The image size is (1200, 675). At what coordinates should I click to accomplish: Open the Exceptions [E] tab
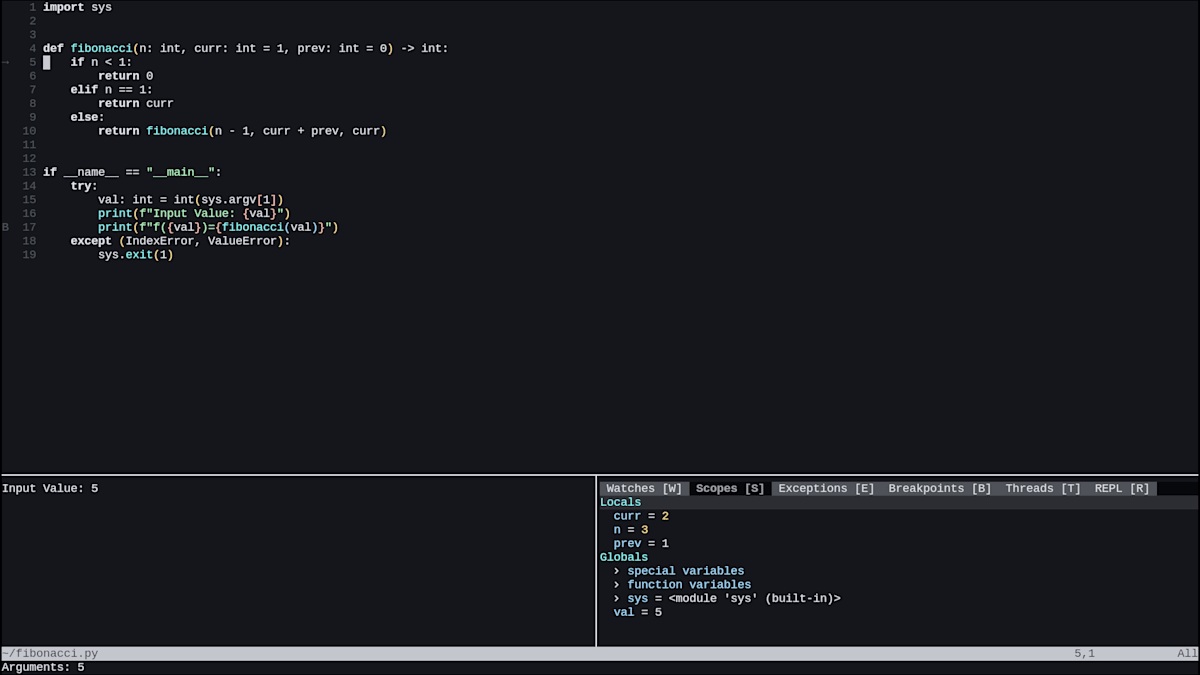[826, 489]
